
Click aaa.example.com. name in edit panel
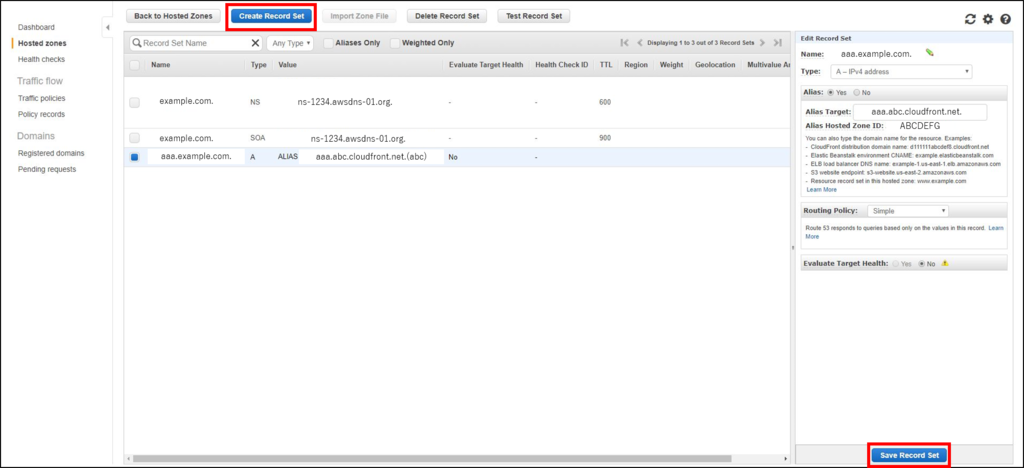click(876, 54)
